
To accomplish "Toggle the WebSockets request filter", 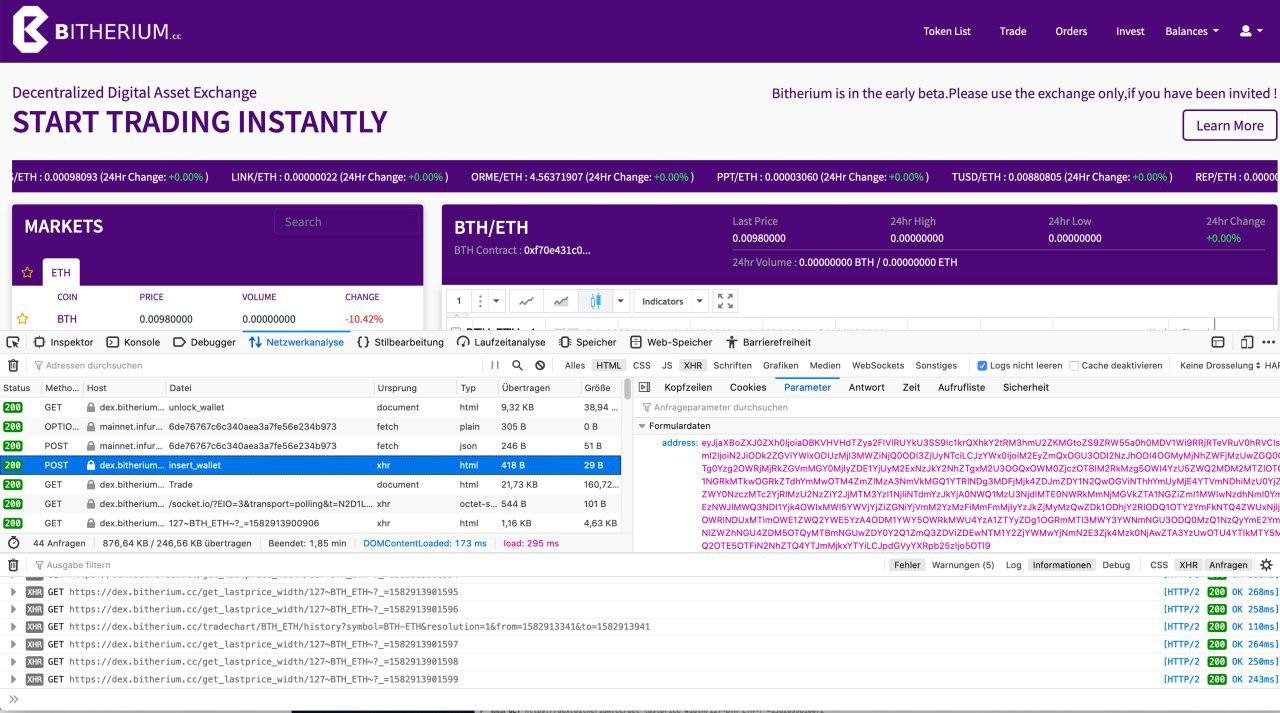I will click(877, 366).
